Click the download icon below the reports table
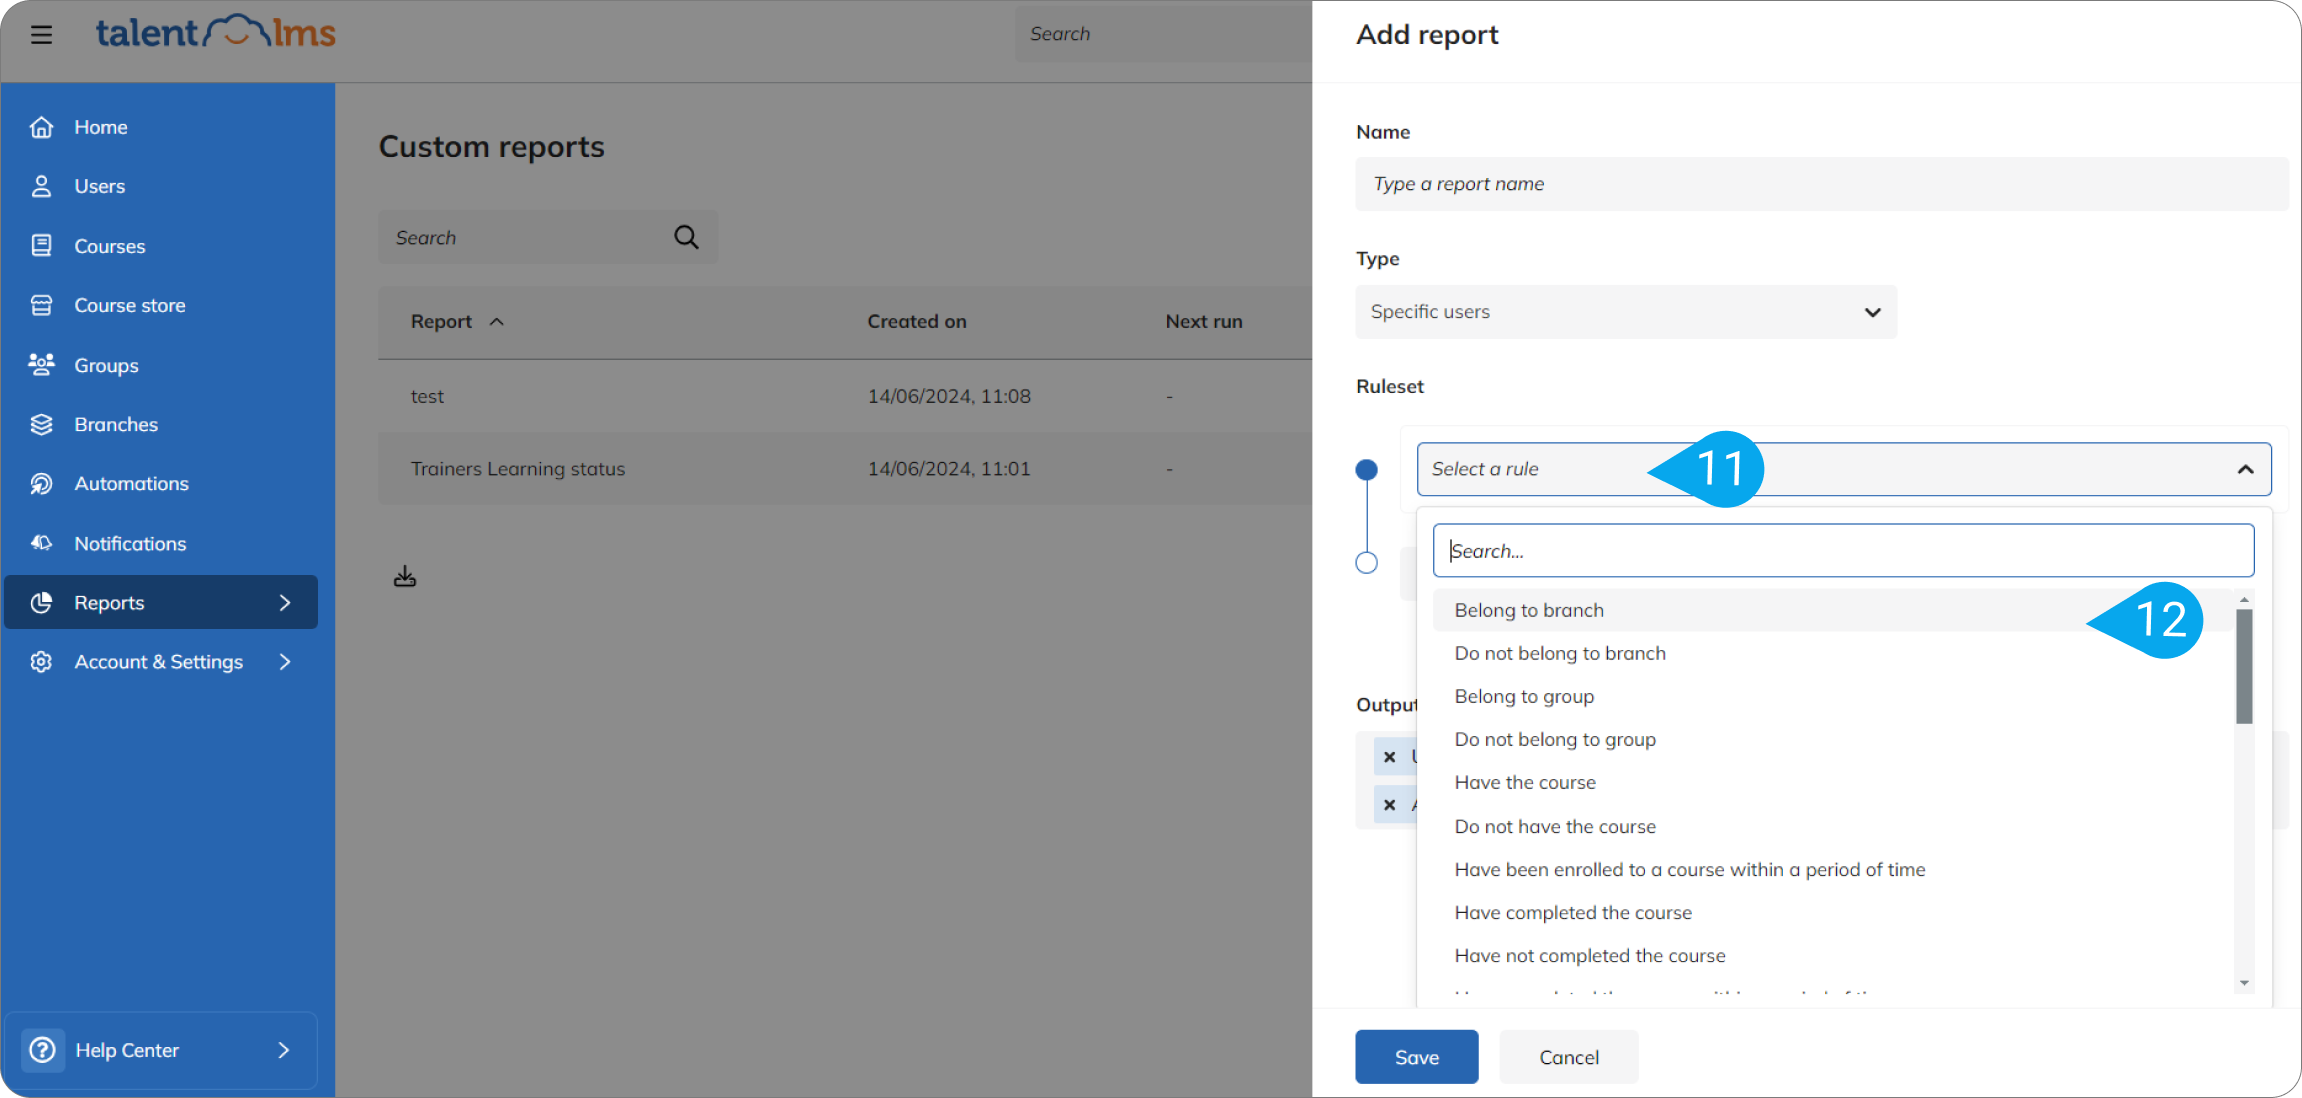The image size is (2302, 1098). tap(405, 577)
